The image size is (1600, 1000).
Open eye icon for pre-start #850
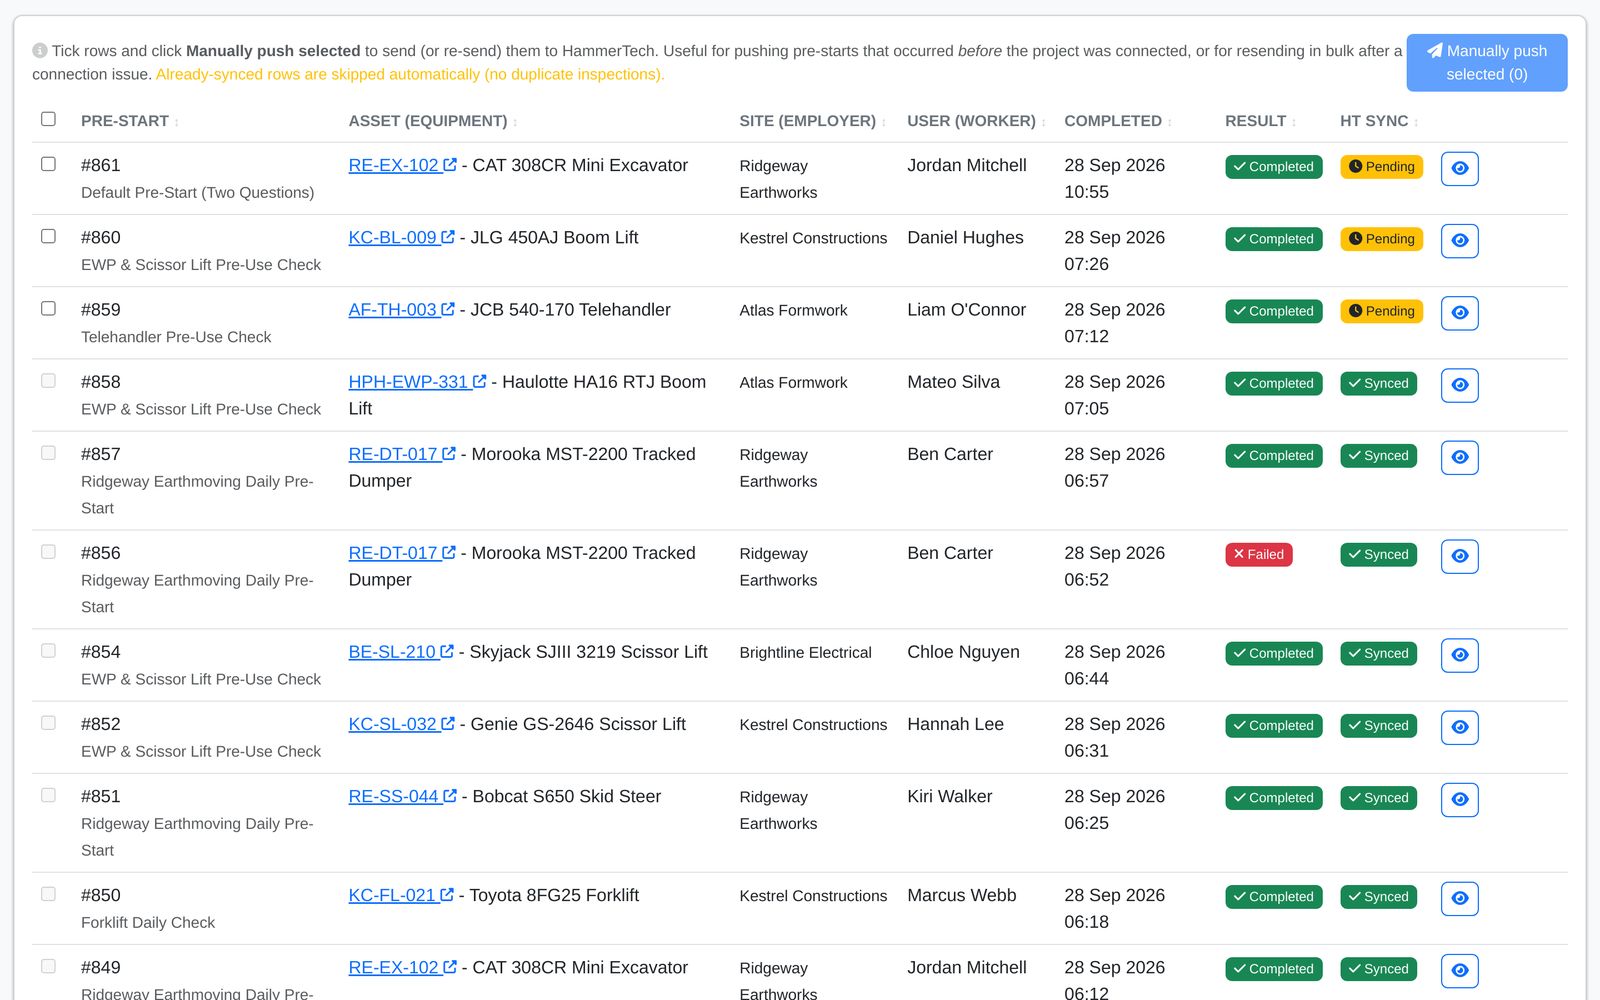[1459, 897]
